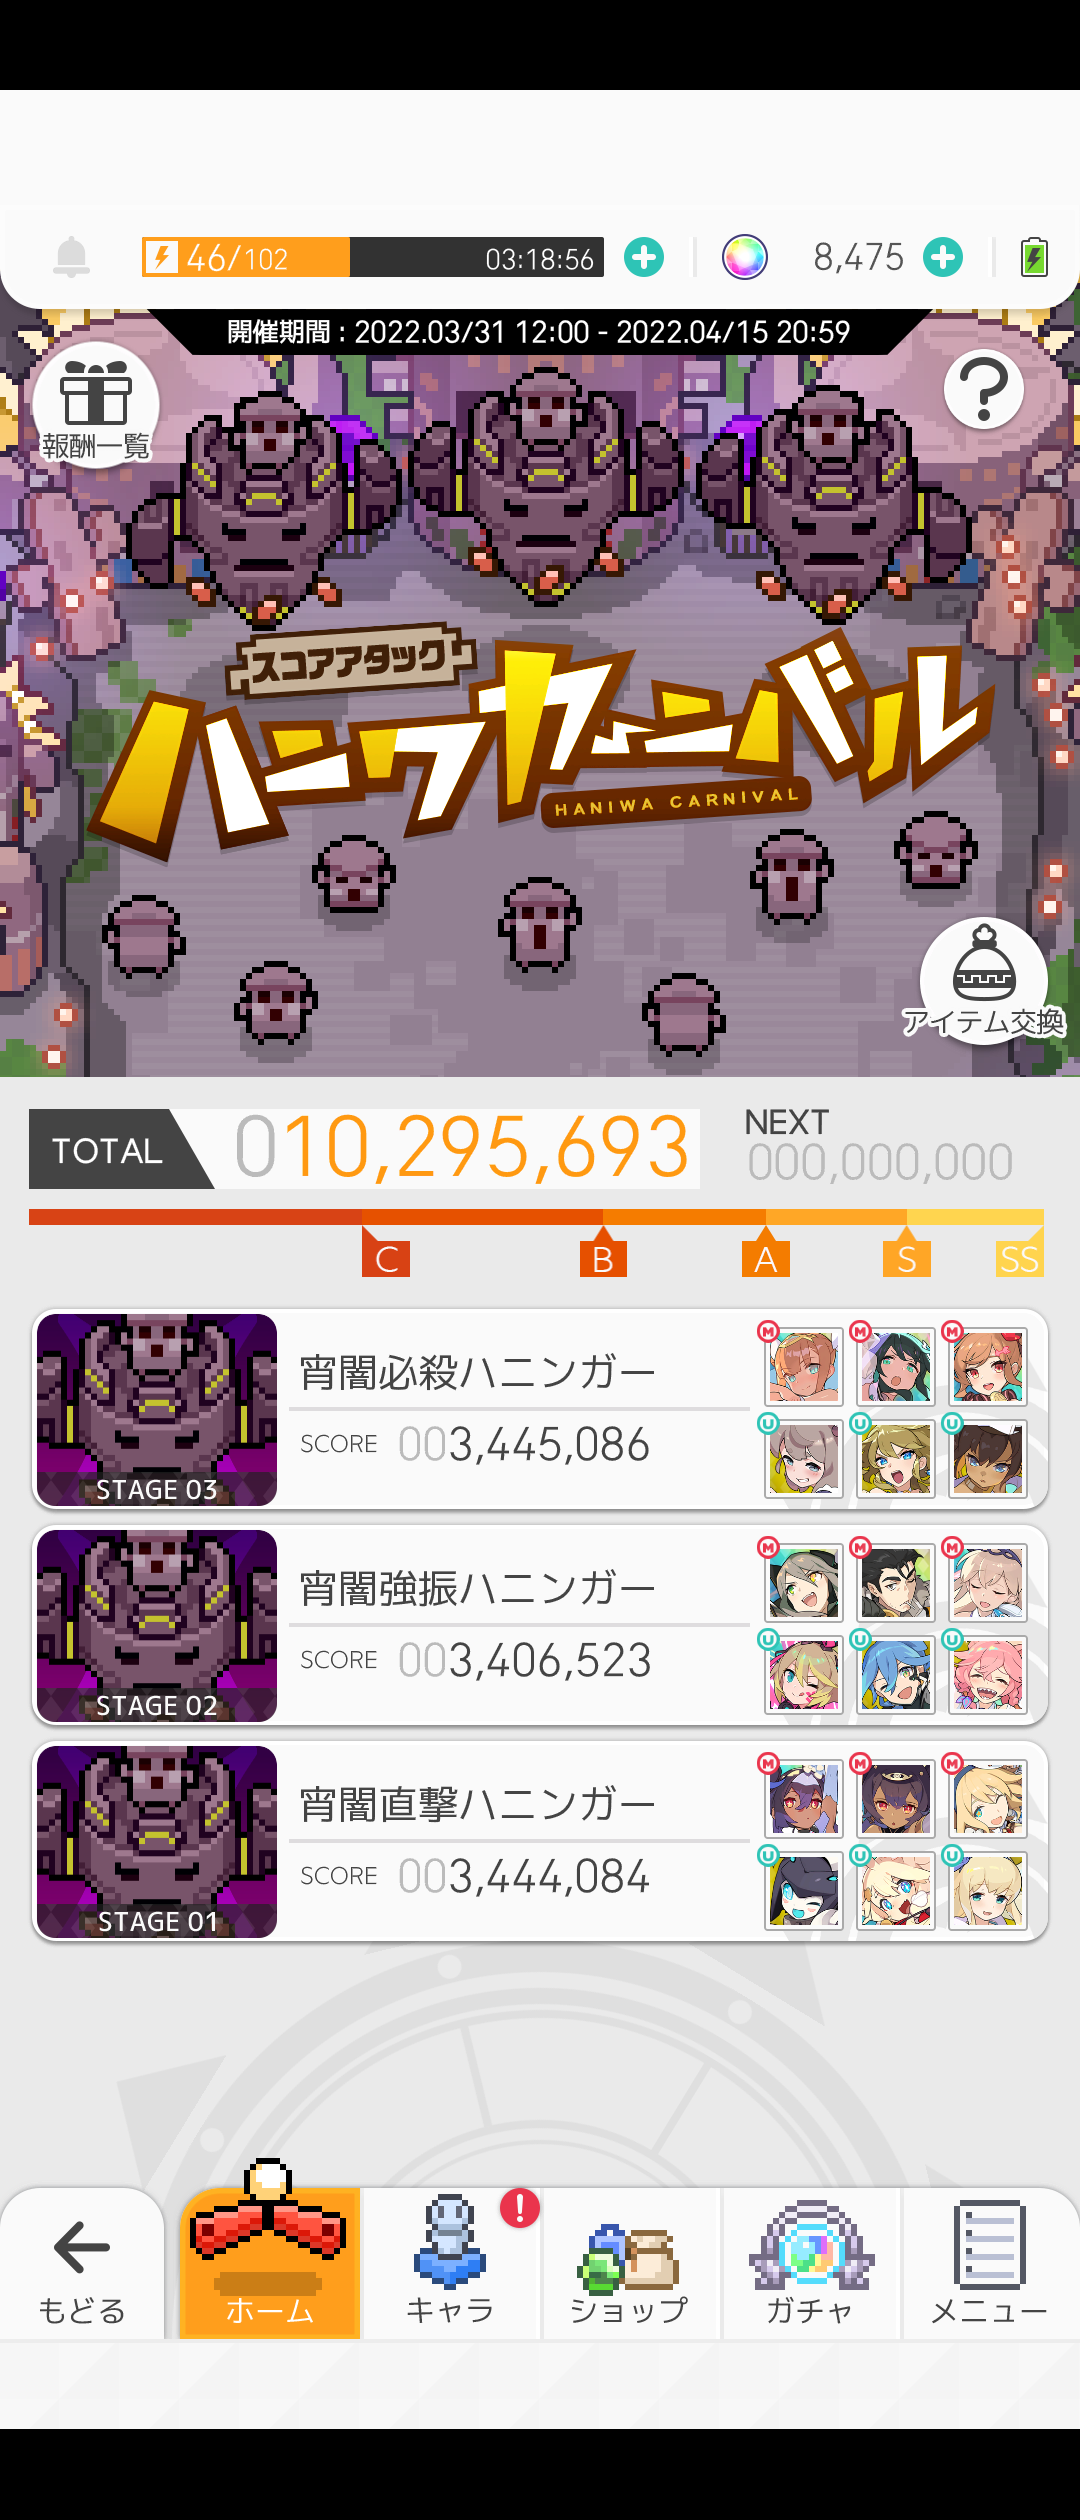The width and height of the screenshot is (1080, 2520).
Task: Open the ガチャ tab
Action: pos(811,2264)
